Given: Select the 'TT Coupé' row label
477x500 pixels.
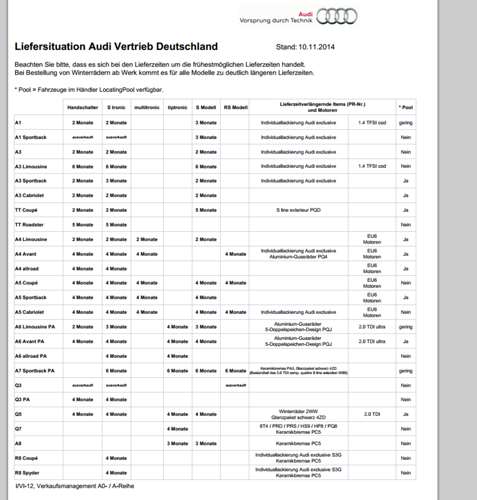Looking at the screenshot, I should click(26, 210).
